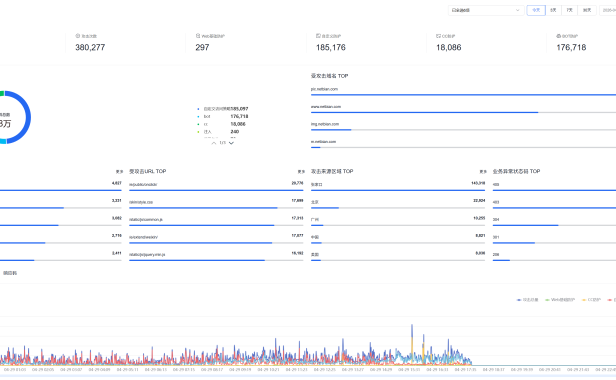Select the 今天 time range tab
This screenshot has height=380, width=616.
[x=536, y=10]
